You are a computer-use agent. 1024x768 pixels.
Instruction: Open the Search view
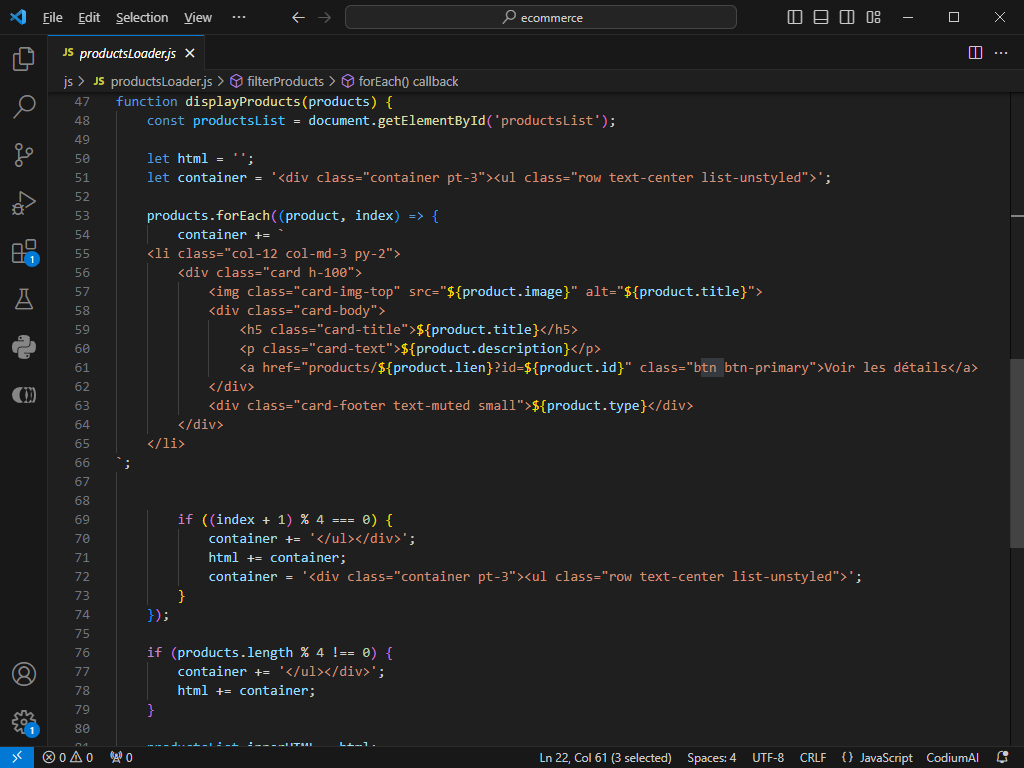[x=24, y=105]
